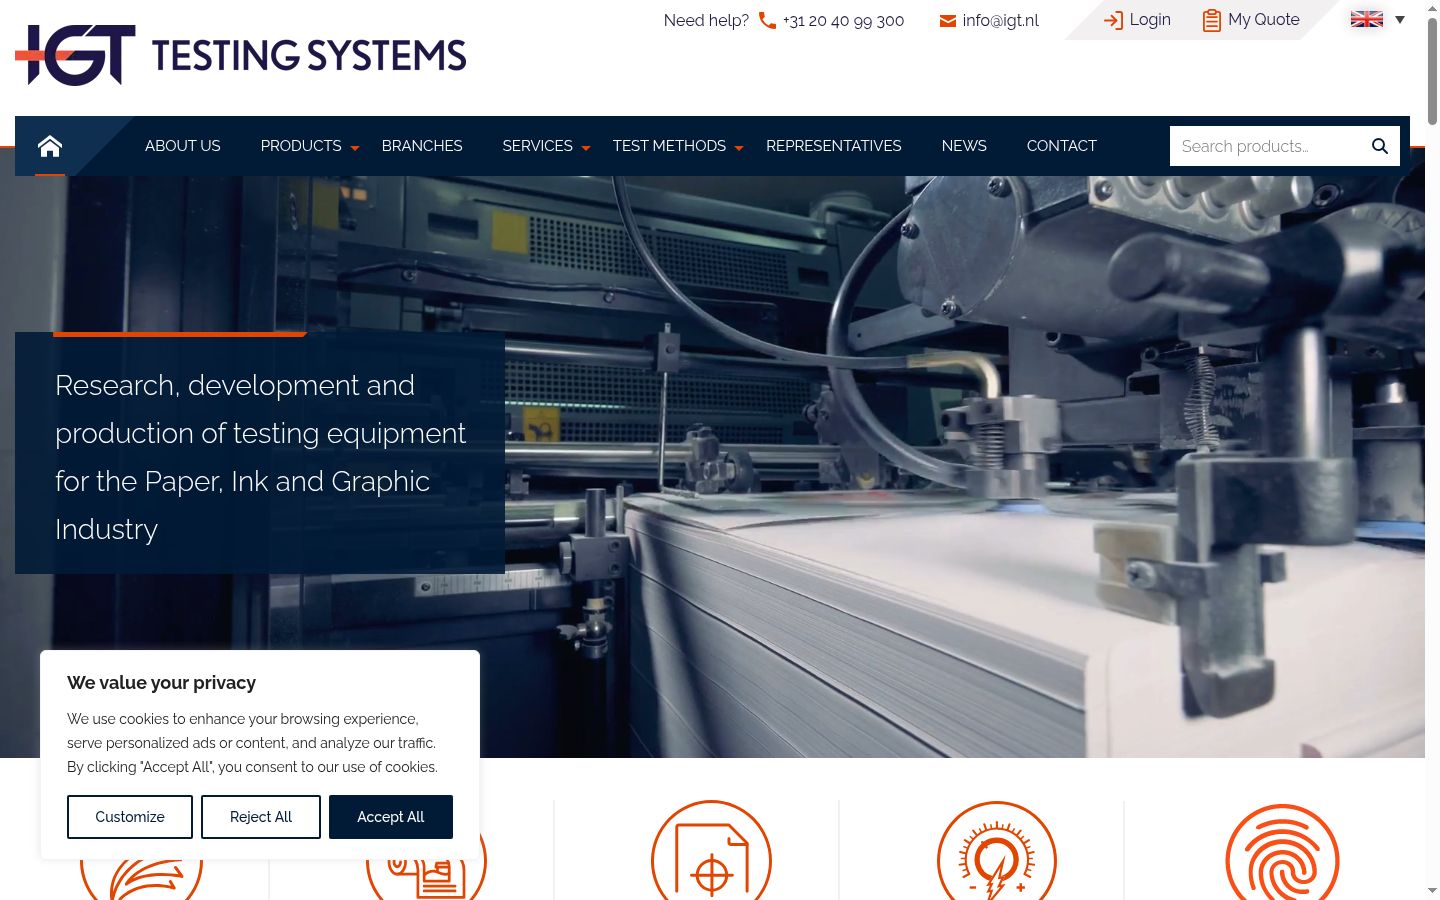Click Reject All cookies button

tap(261, 817)
